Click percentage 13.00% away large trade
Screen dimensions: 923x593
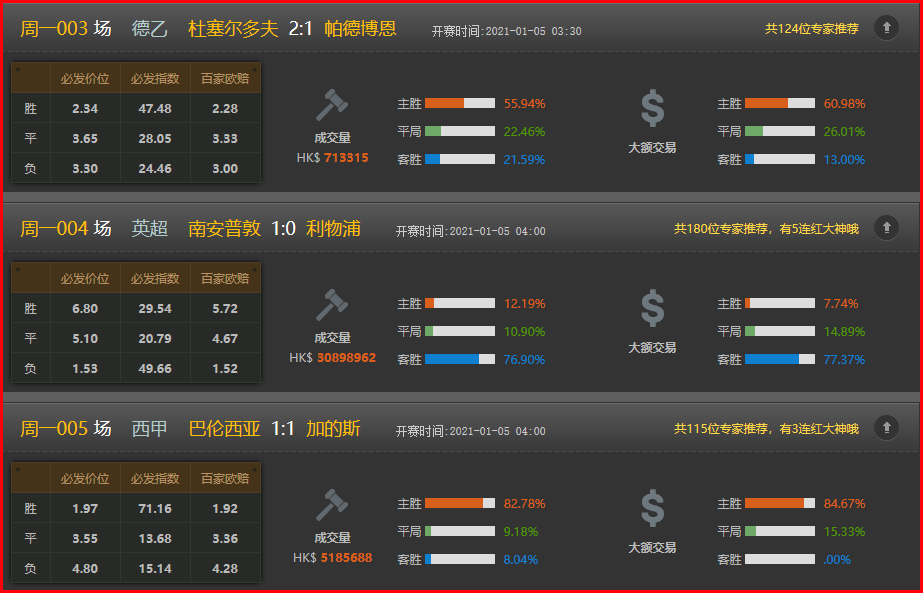point(844,160)
